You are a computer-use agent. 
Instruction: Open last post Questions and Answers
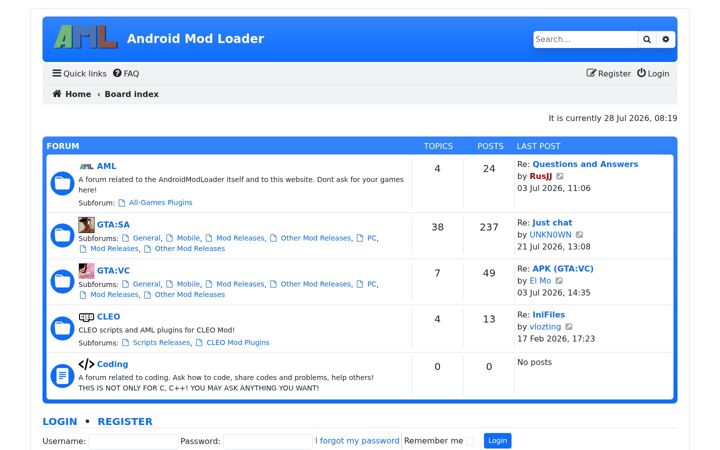[585, 164]
